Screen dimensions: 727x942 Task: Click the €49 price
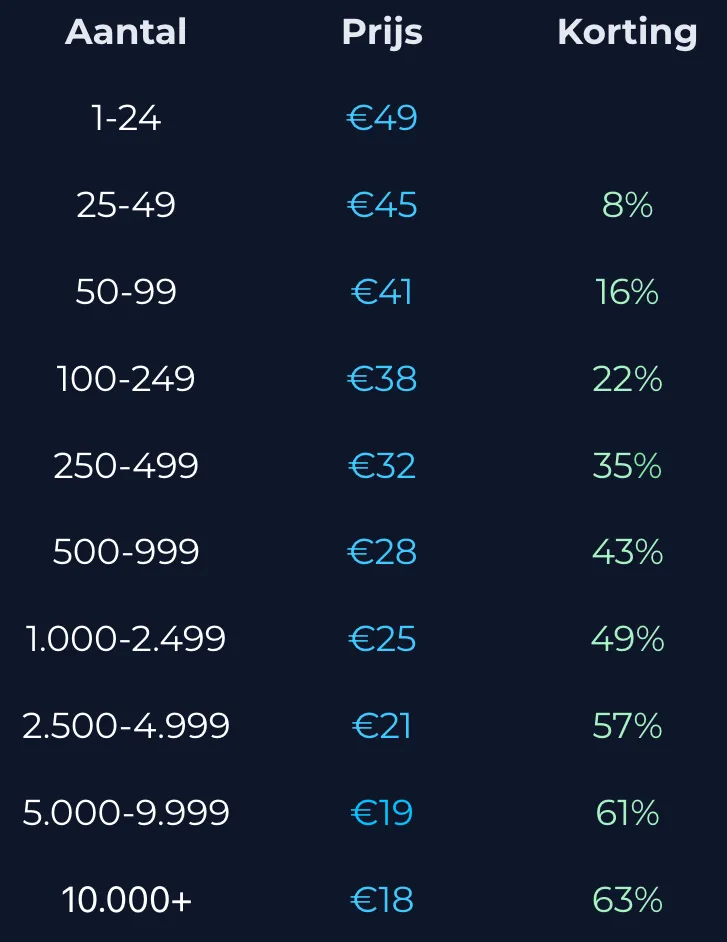tap(382, 118)
